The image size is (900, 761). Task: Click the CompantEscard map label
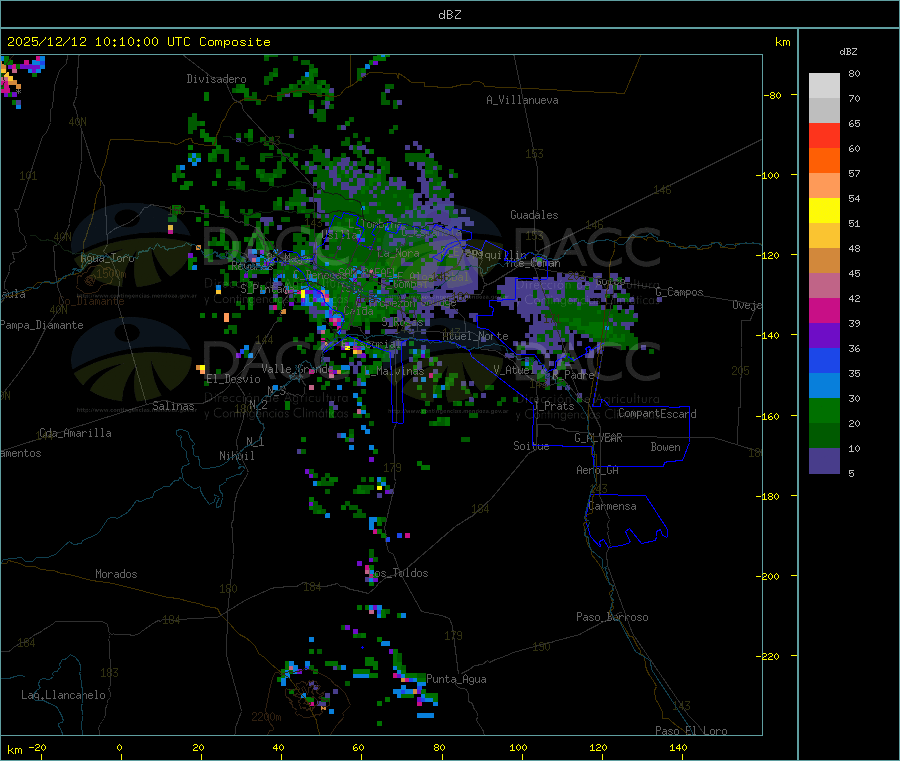click(657, 414)
